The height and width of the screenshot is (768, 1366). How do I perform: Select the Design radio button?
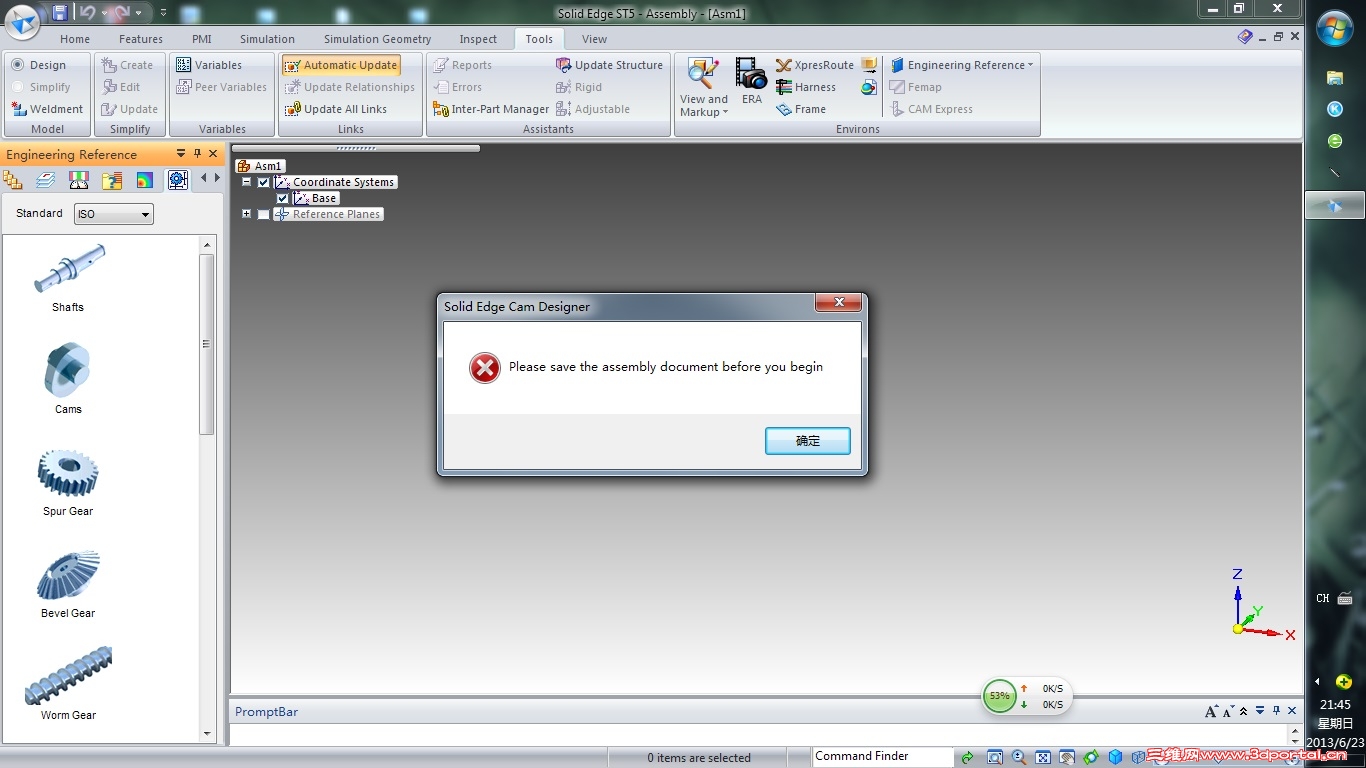pyautogui.click(x=39, y=65)
